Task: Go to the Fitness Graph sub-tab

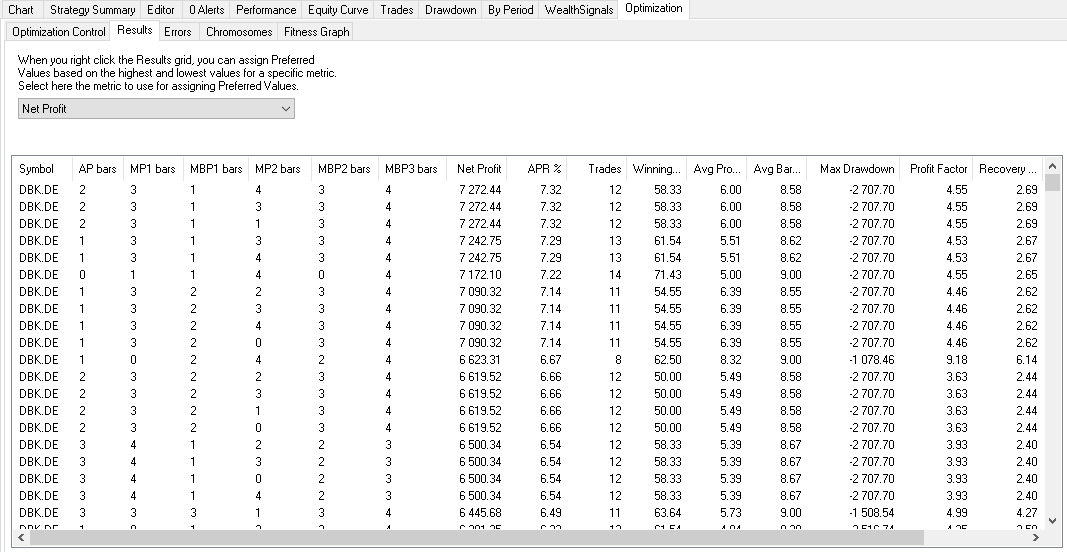Action: click(x=316, y=32)
